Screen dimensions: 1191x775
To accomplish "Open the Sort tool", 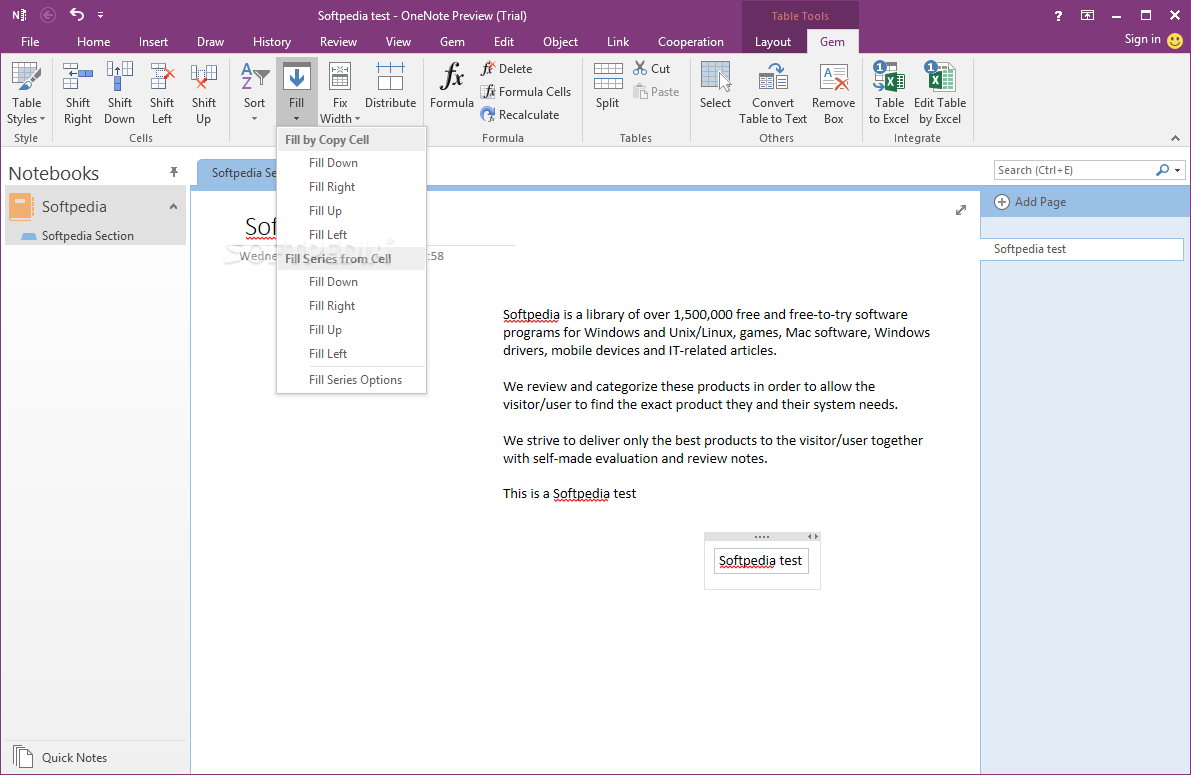I will (x=254, y=92).
